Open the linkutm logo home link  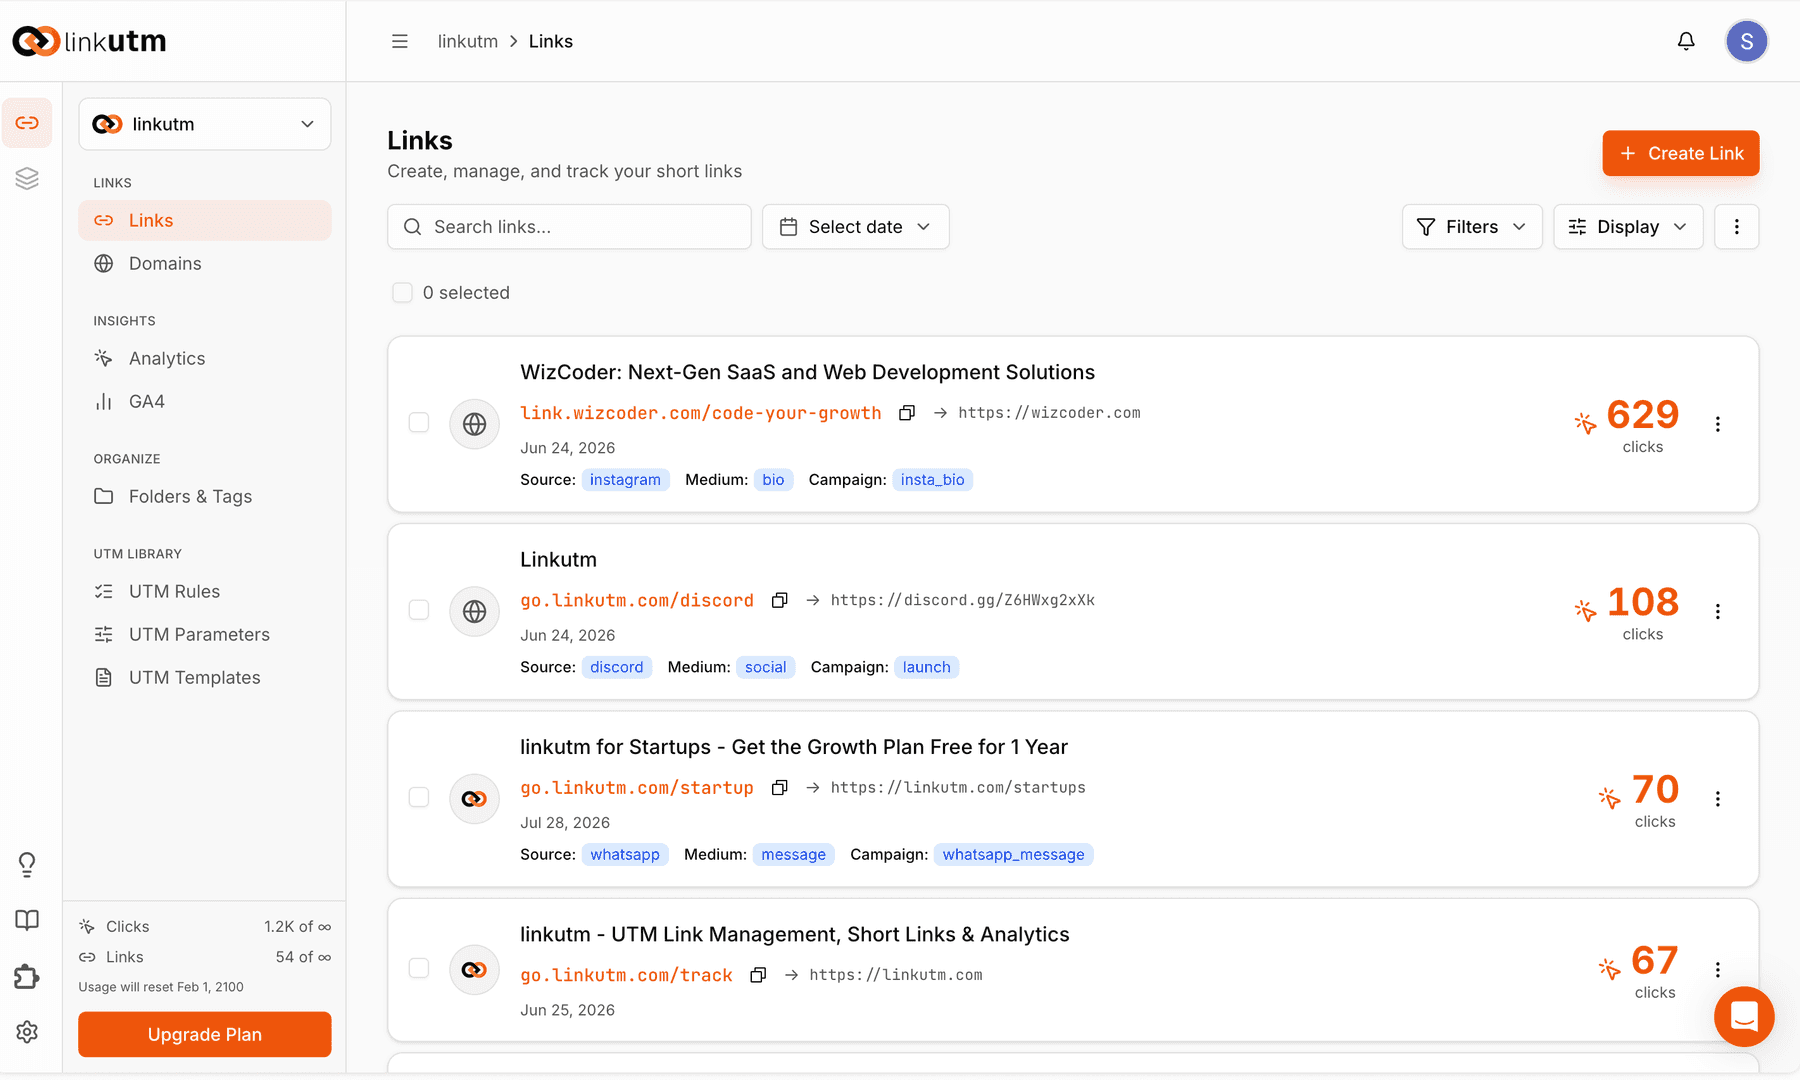[x=89, y=41]
